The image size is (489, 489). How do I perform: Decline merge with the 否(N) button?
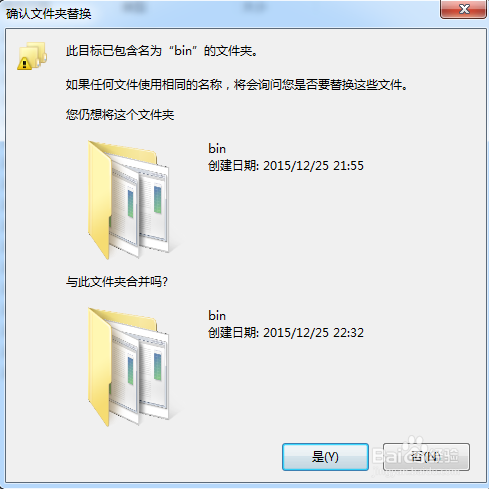(426, 457)
